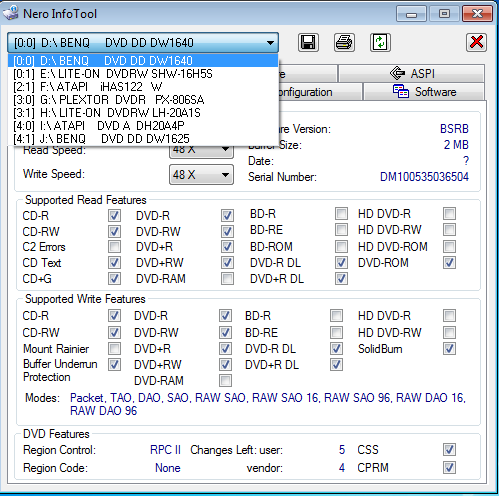The image size is (499, 496).
Task: Select highlighted D:\ BENQ DW1640 list entry
Action: coord(143,61)
